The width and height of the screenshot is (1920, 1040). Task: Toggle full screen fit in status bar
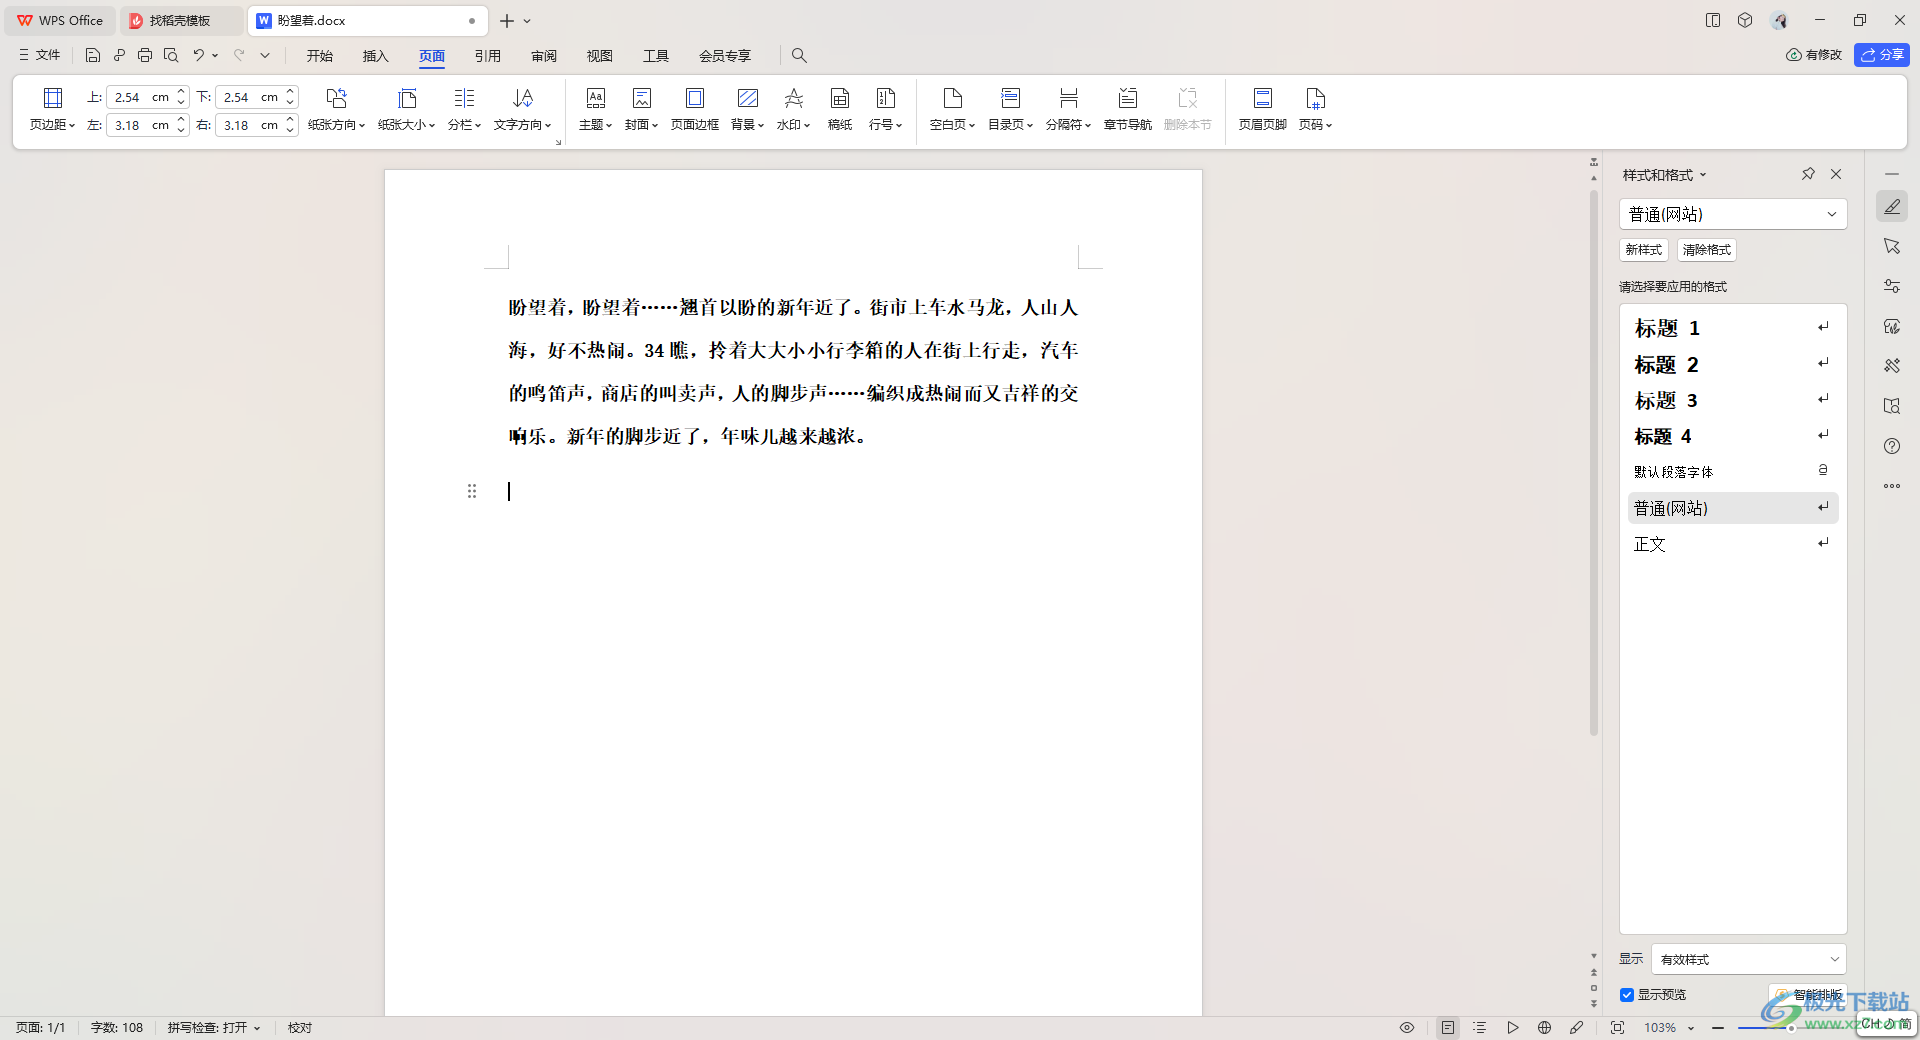[x=1617, y=1027]
